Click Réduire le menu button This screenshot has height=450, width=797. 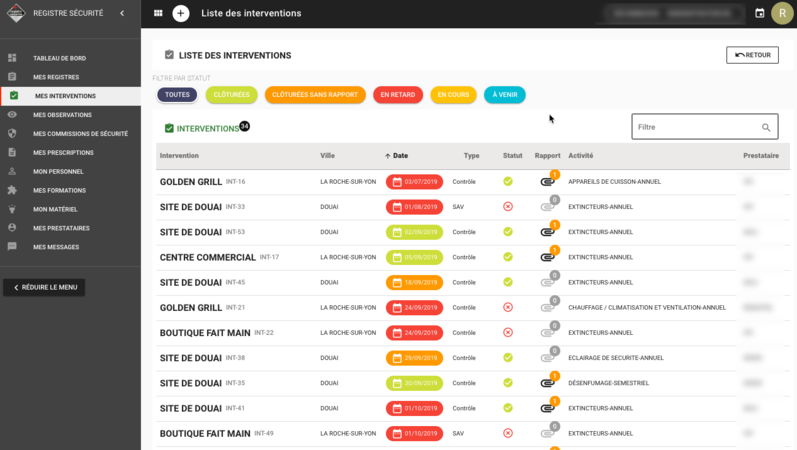tap(44, 287)
